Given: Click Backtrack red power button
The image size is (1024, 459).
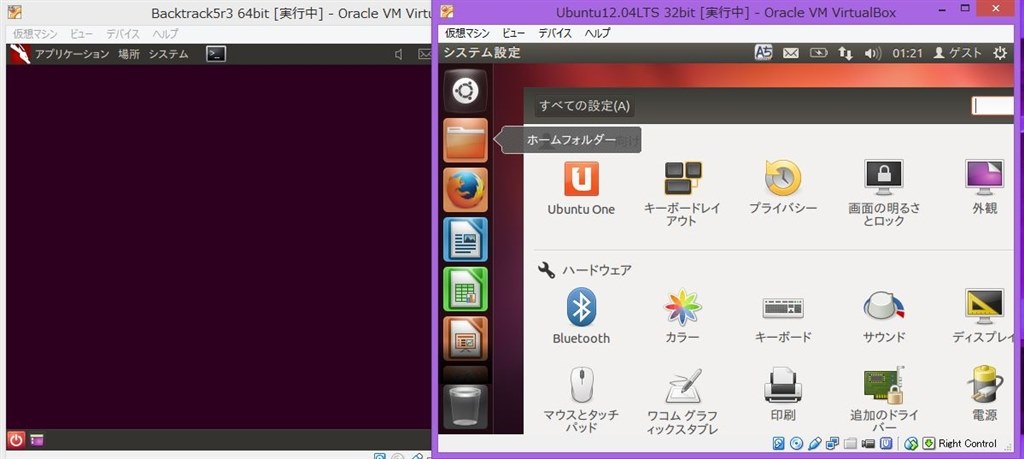Looking at the screenshot, I should pos(16,440).
